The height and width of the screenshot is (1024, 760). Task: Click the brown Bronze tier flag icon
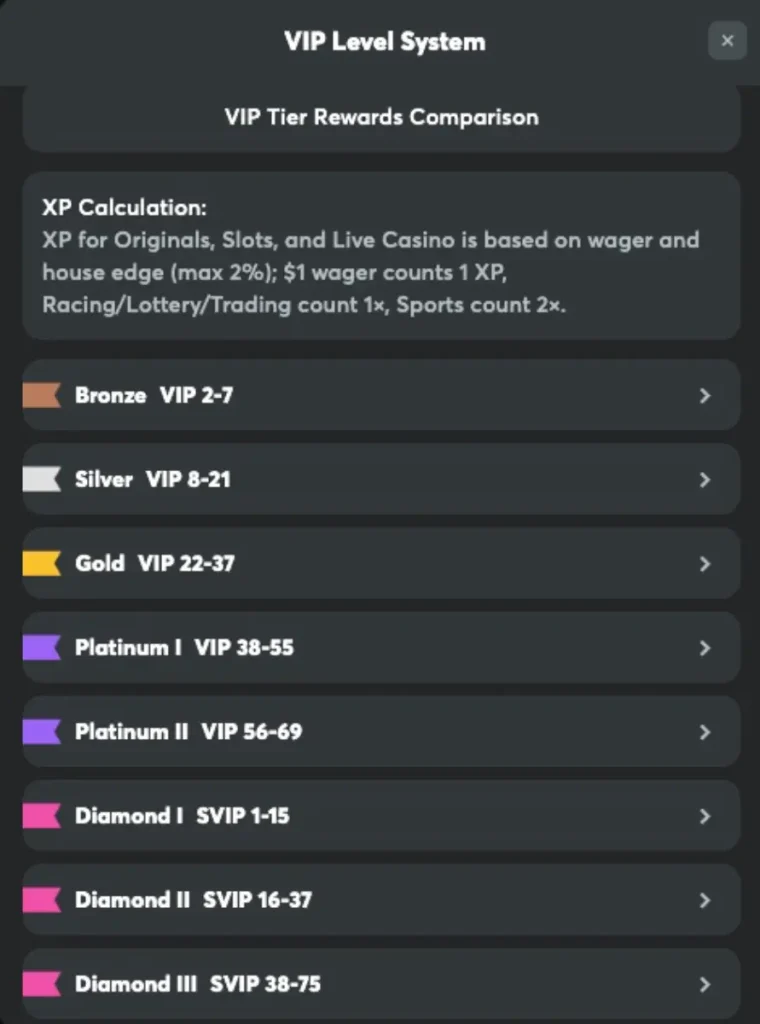point(42,395)
